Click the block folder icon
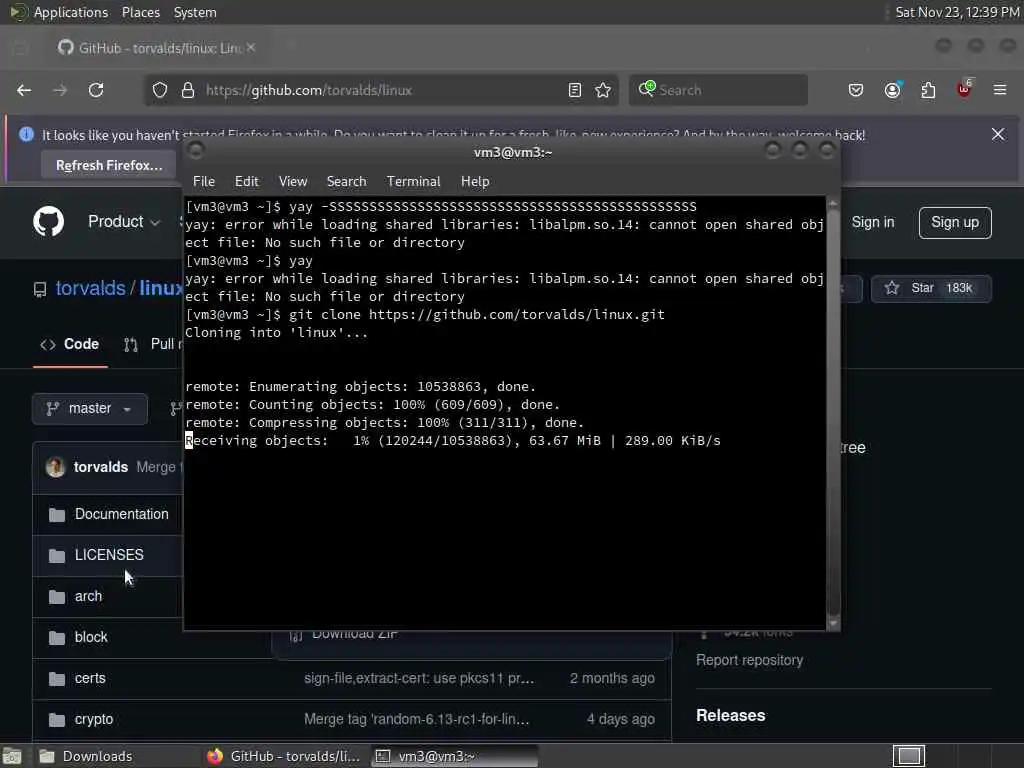Image resolution: width=1024 pixels, height=768 pixels. (x=57, y=637)
